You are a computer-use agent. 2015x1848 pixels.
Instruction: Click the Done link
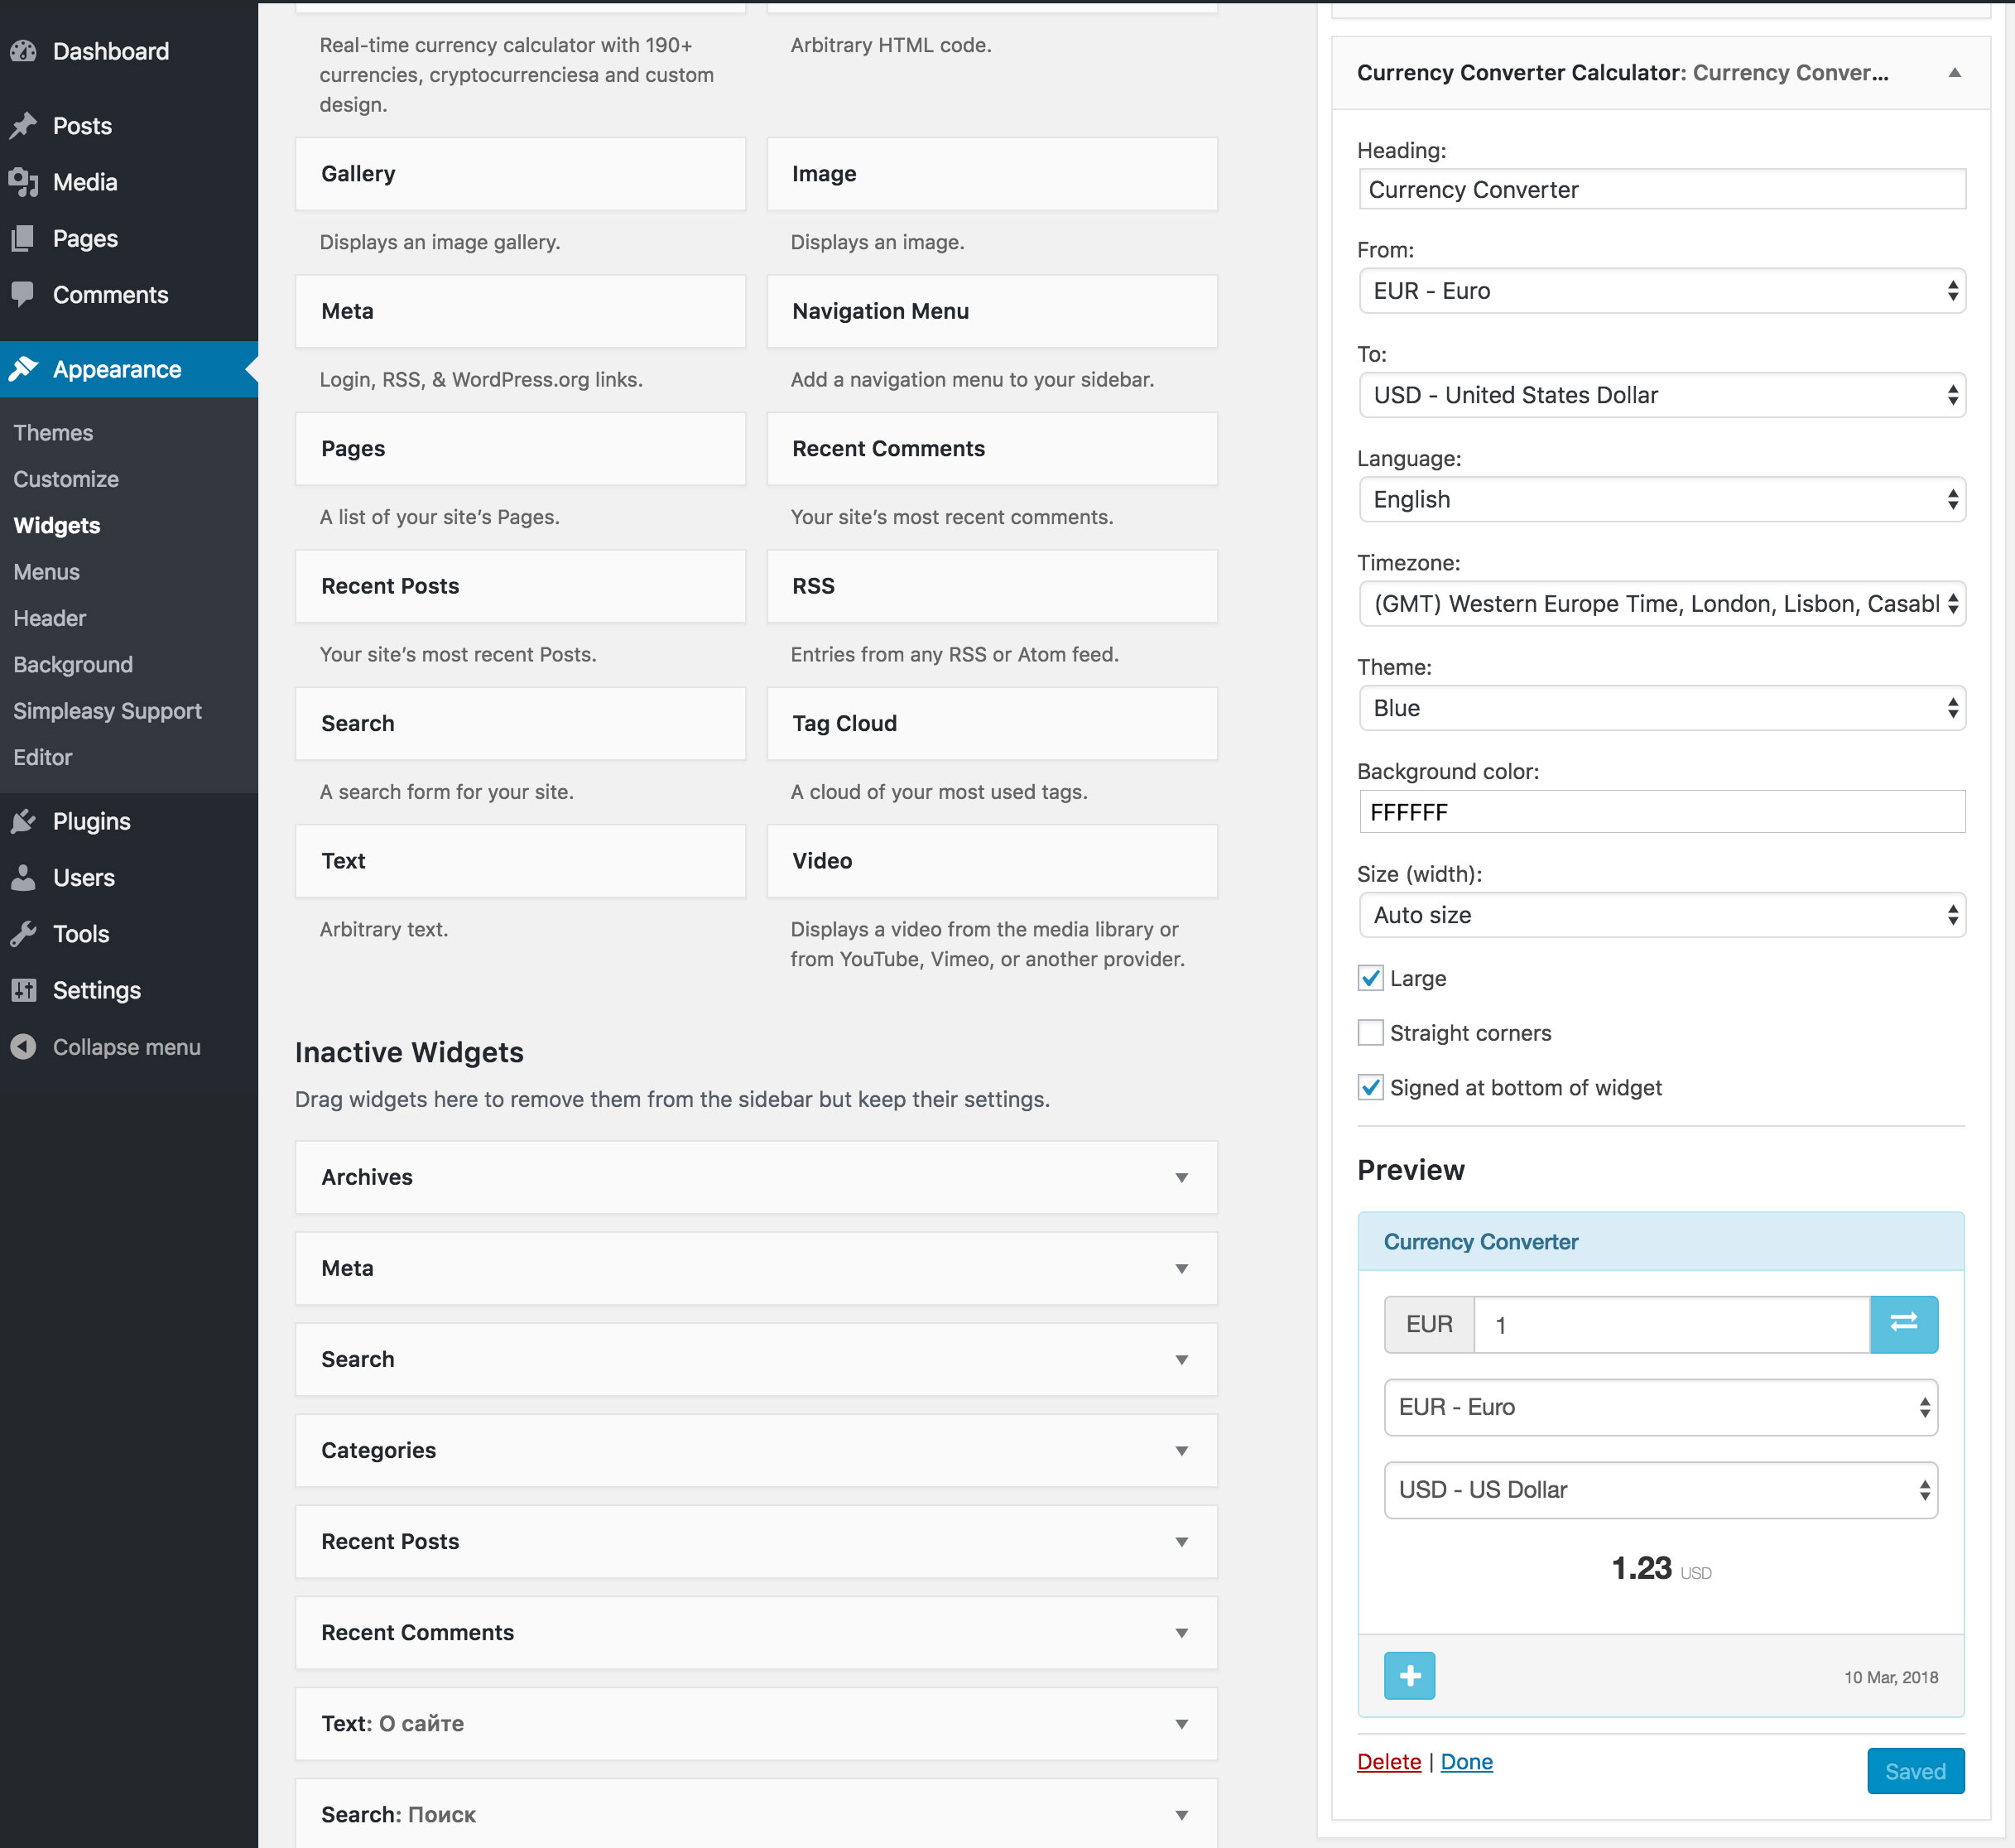(x=1466, y=1761)
